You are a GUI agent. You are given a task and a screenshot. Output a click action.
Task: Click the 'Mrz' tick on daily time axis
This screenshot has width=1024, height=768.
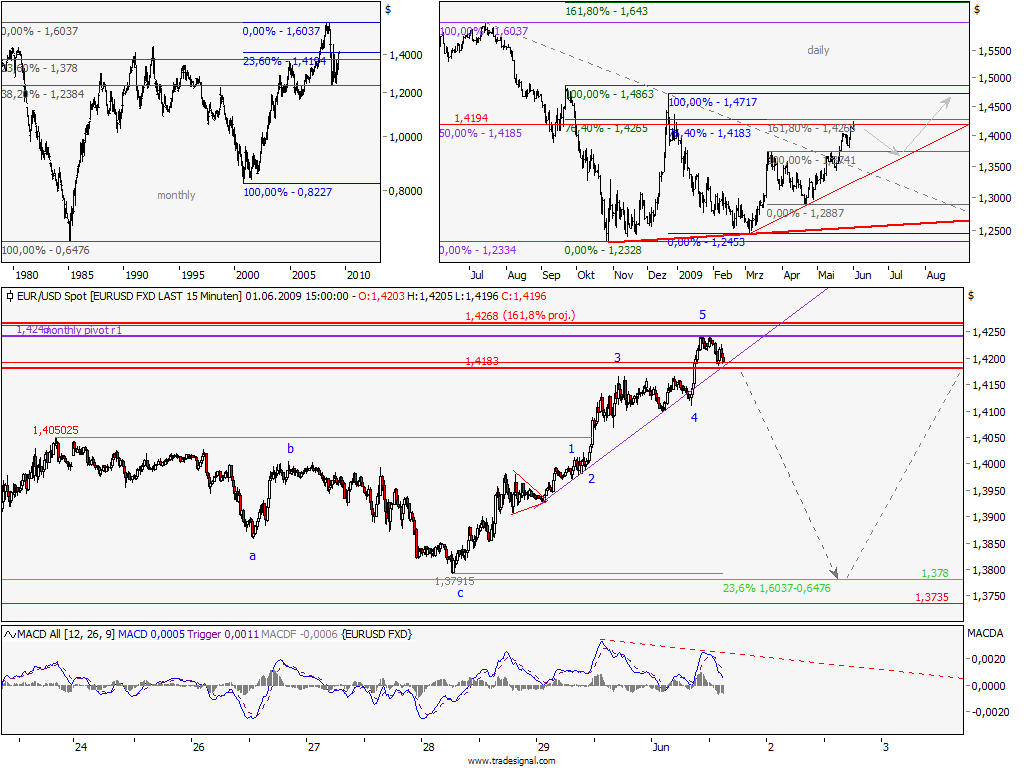[x=754, y=276]
